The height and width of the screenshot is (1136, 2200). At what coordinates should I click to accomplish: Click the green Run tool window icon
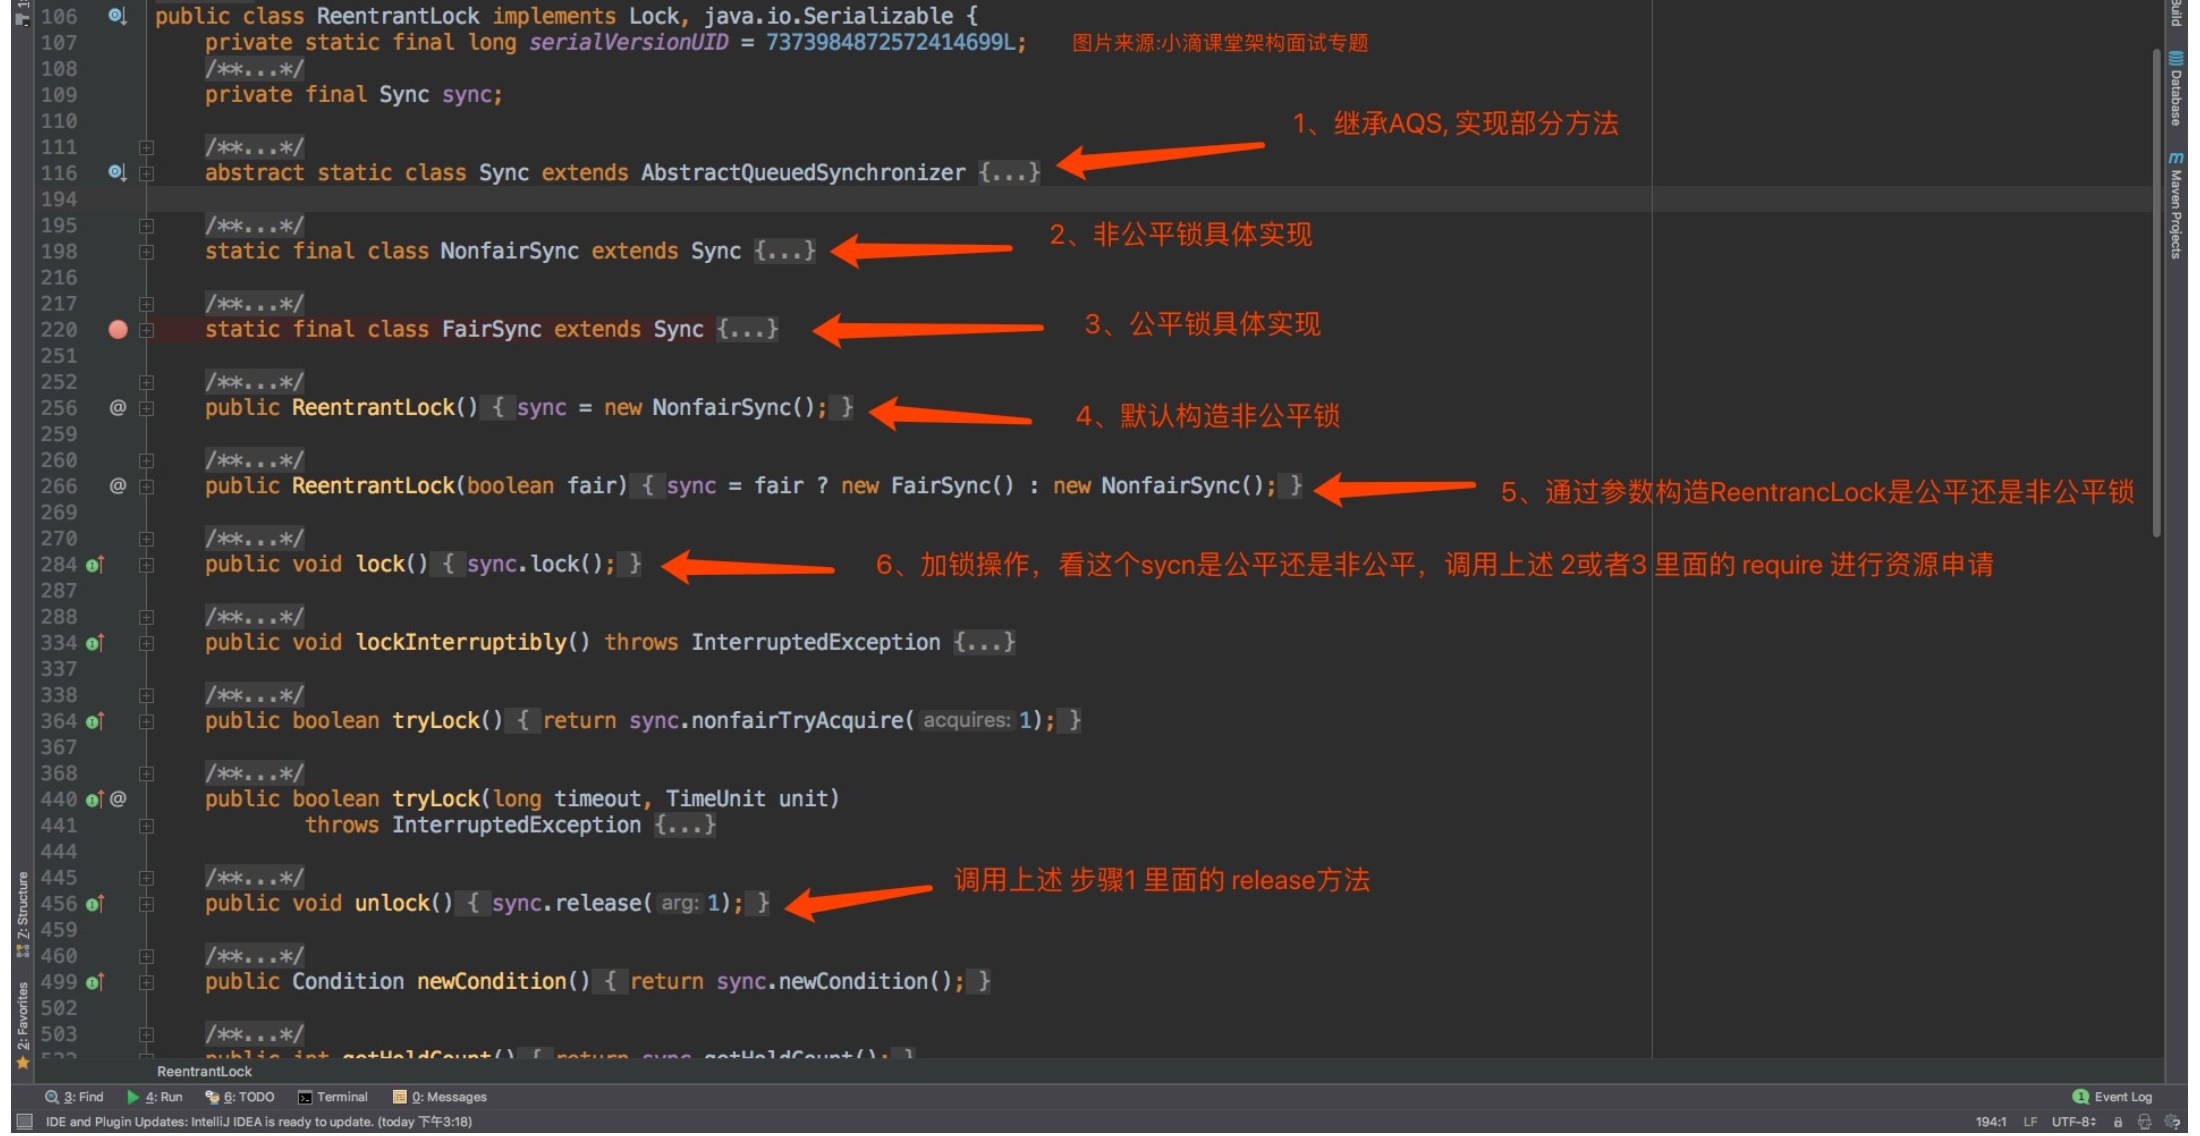(x=133, y=1096)
